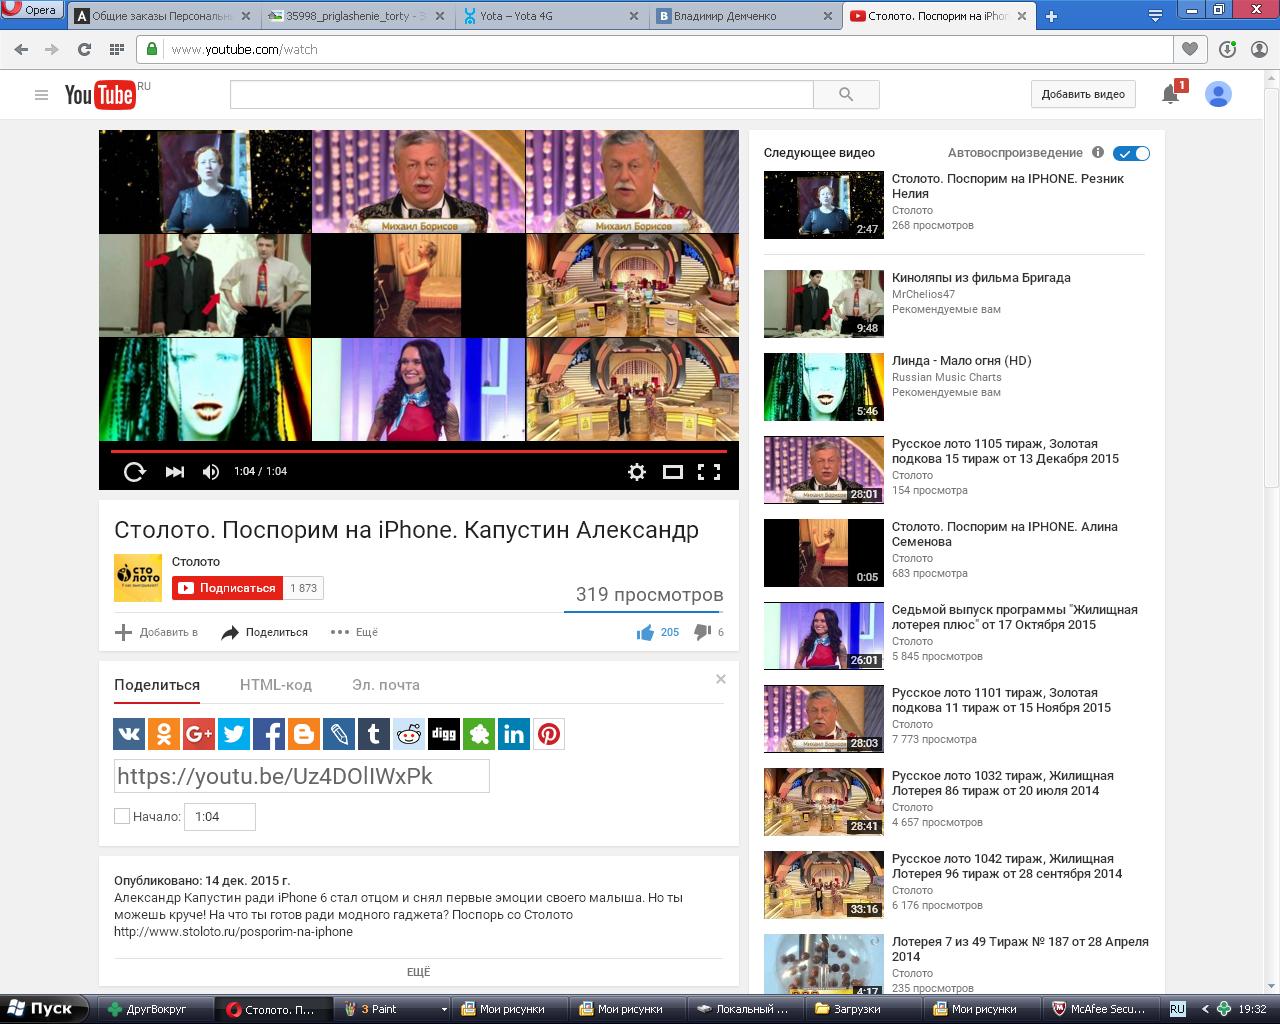Click the start time 1:04 field
1280x1024 pixels.
click(x=220, y=816)
